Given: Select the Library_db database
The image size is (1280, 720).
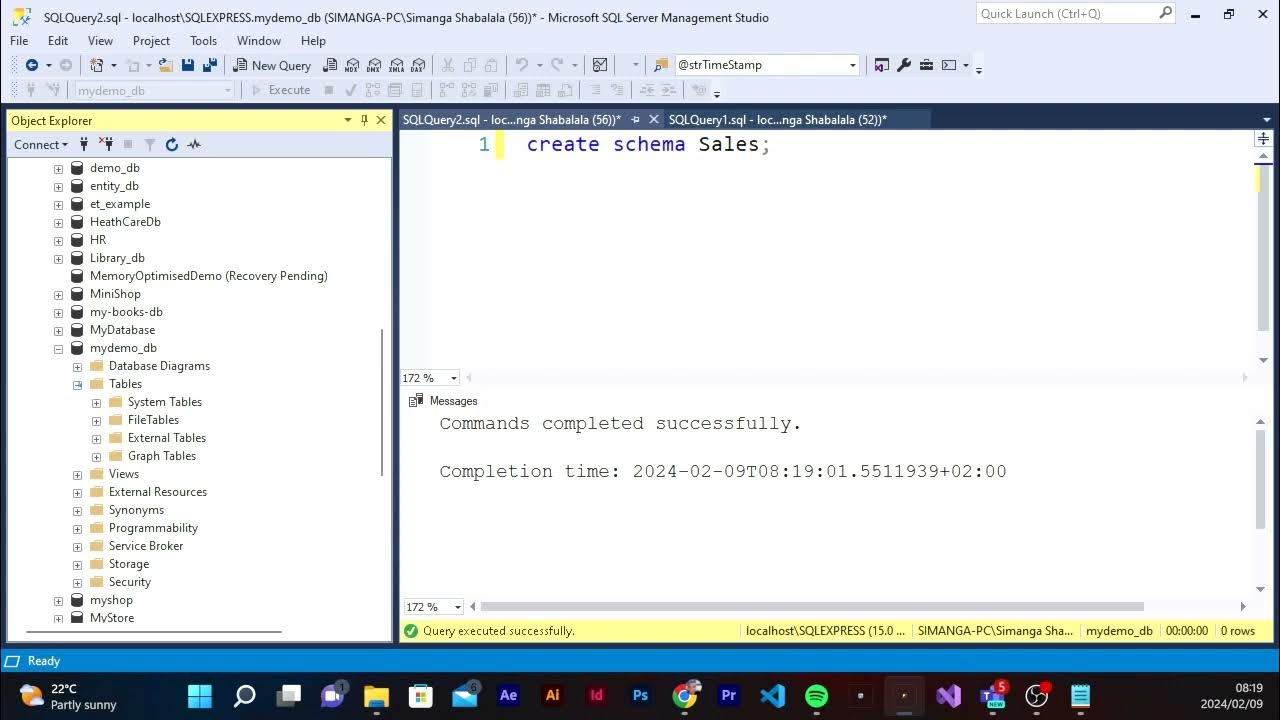Looking at the screenshot, I should 117,258.
